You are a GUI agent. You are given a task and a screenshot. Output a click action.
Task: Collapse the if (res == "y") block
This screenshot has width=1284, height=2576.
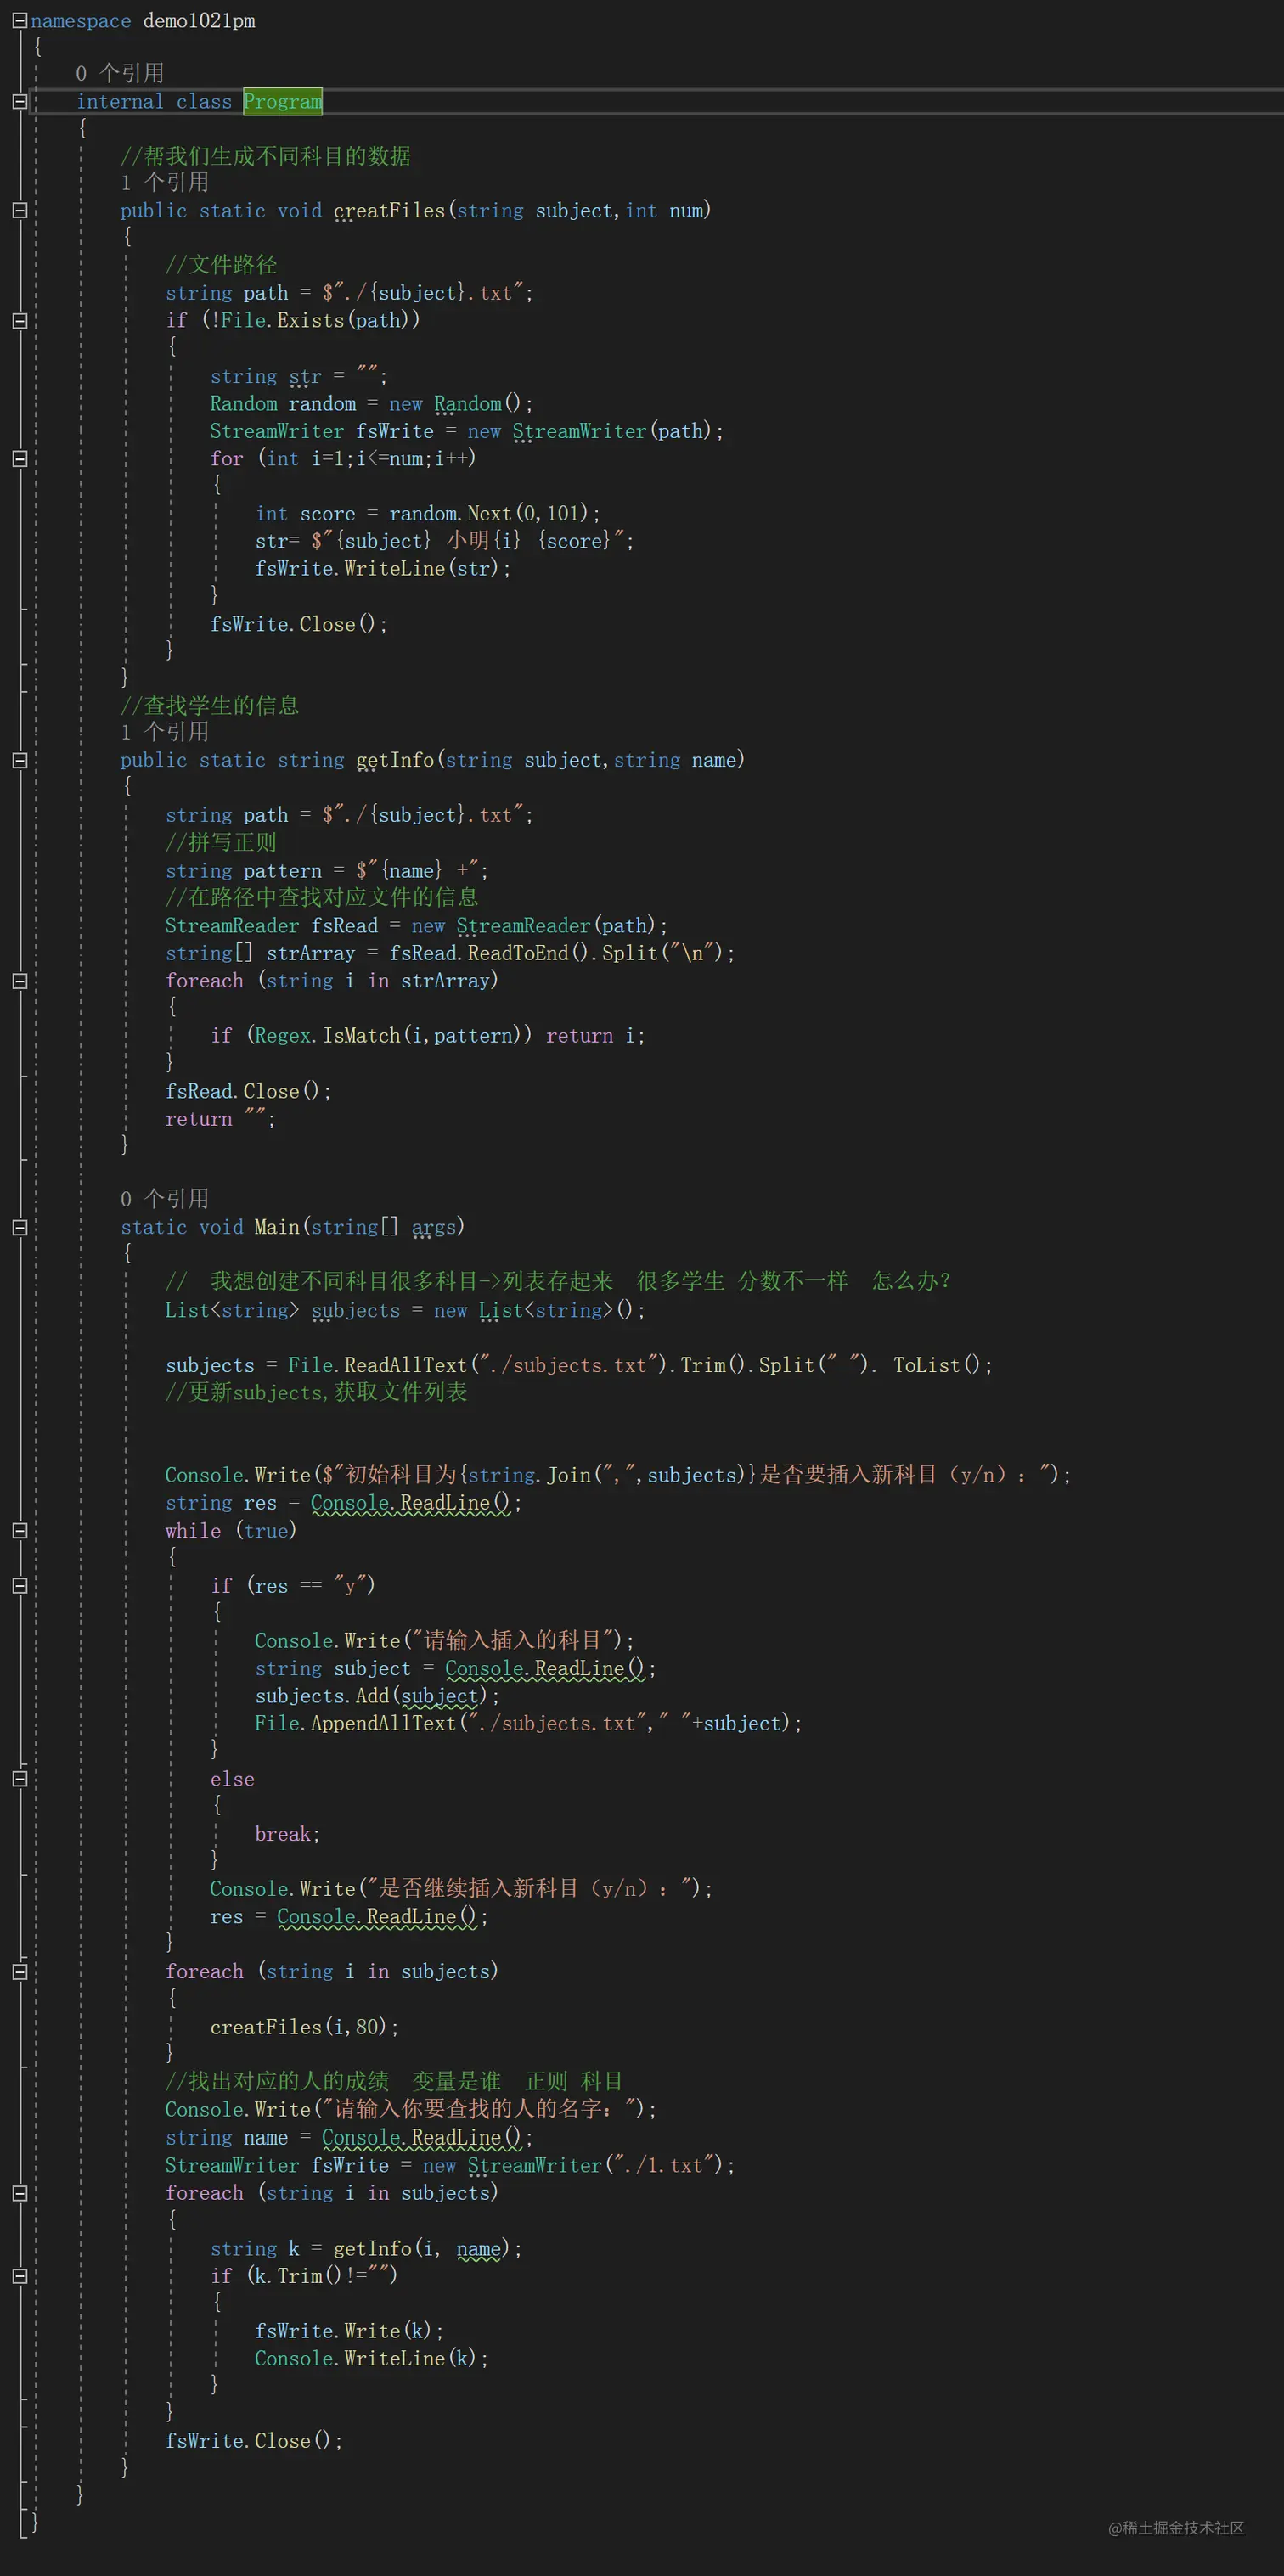click(19, 1585)
